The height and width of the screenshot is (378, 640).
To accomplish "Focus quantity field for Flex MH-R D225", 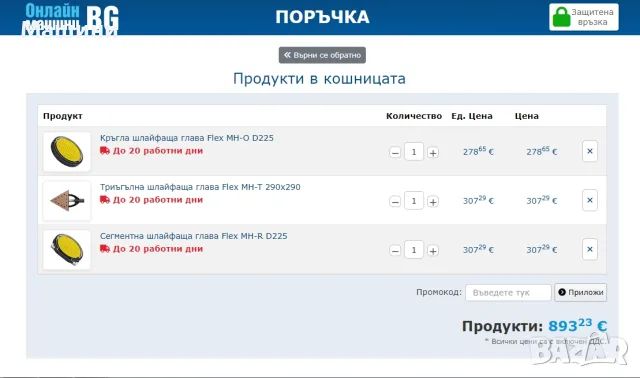I will coord(414,250).
